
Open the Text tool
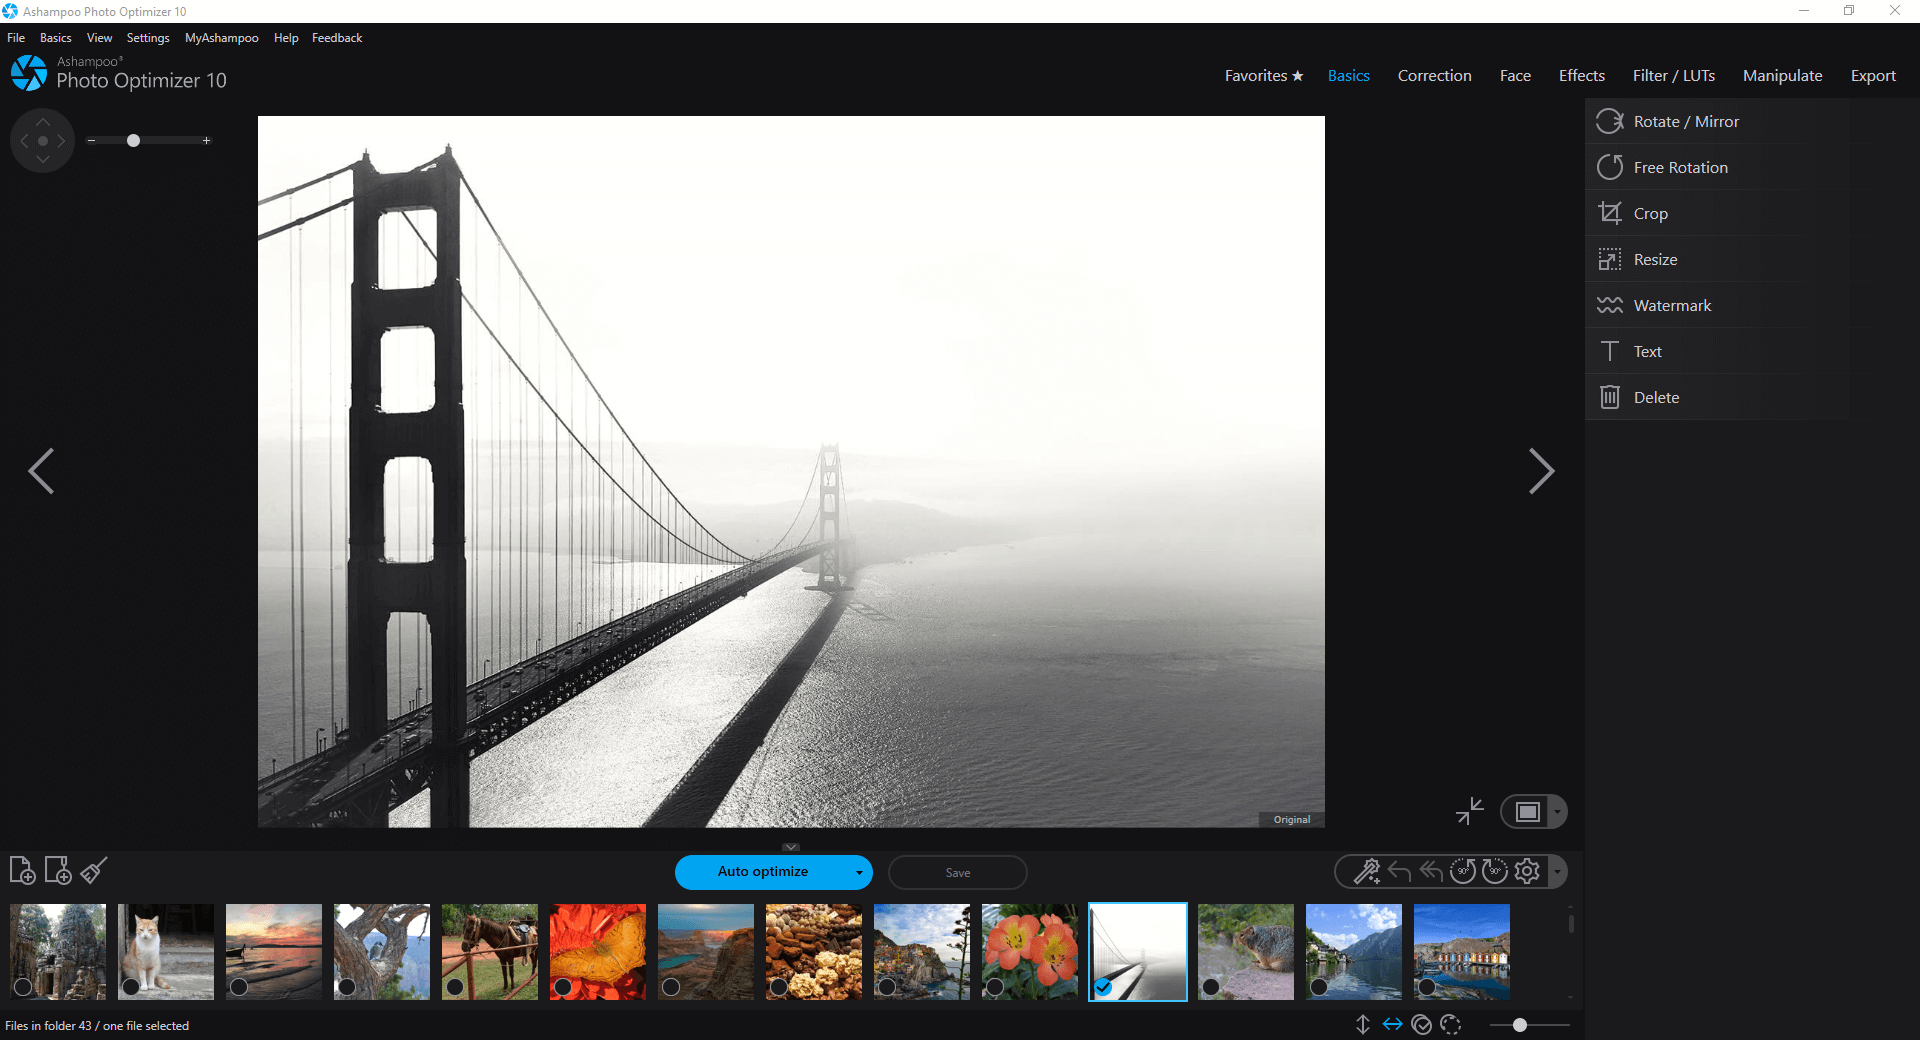pyautogui.click(x=1646, y=351)
